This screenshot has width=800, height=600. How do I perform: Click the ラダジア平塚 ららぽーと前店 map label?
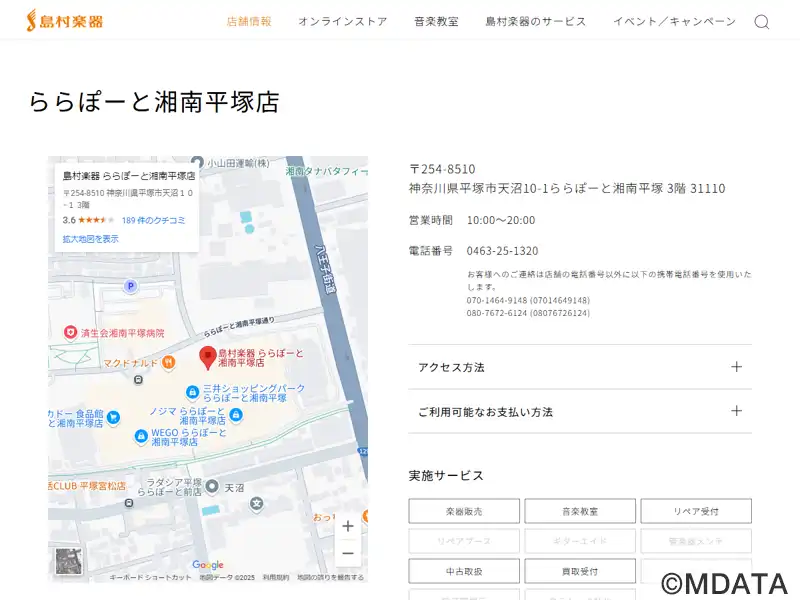coord(169,487)
